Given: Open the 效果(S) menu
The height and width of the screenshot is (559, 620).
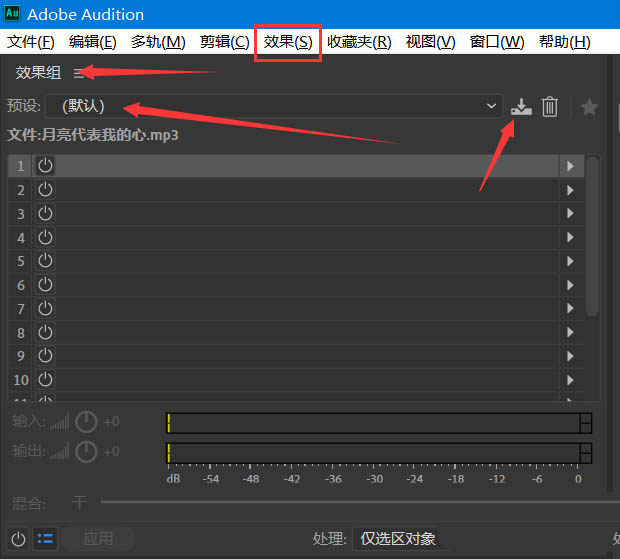Looking at the screenshot, I should pos(288,42).
